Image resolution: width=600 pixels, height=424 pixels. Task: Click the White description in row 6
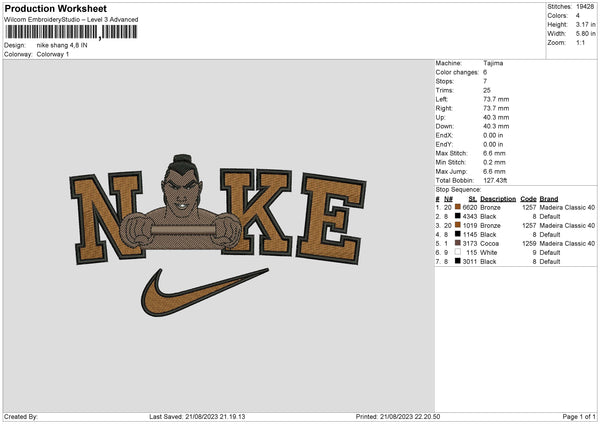coord(489,253)
